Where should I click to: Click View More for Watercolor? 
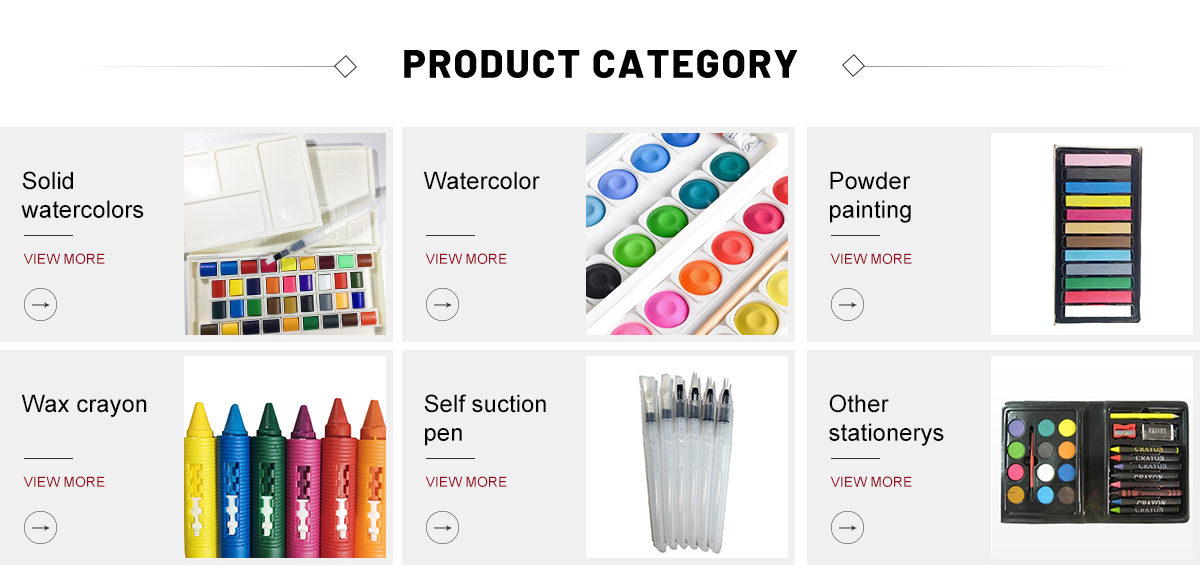(466, 259)
